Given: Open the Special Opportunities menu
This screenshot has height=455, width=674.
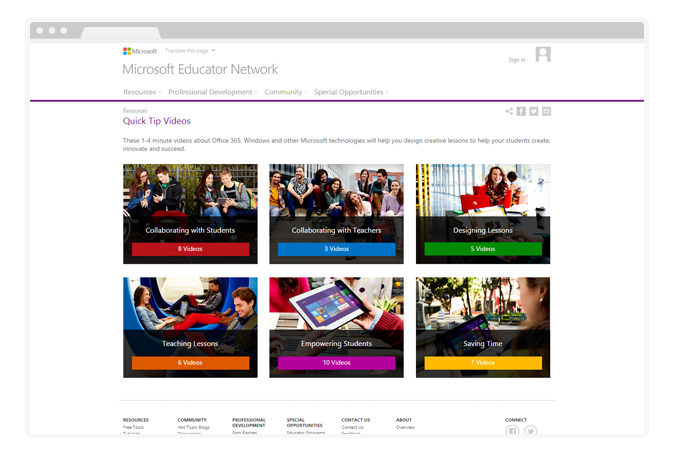Looking at the screenshot, I should 351,92.
